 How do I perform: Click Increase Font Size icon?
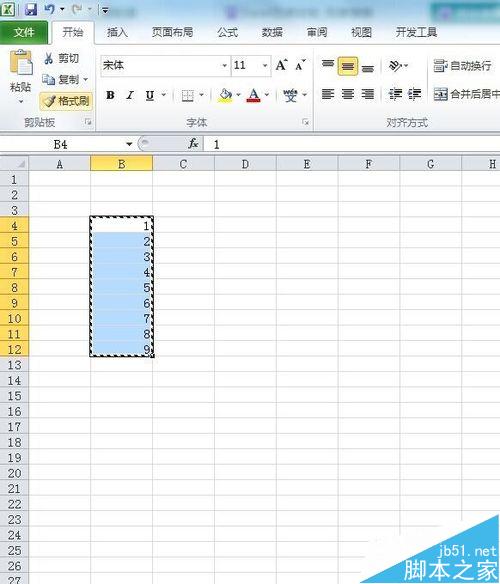click(282, 65)
